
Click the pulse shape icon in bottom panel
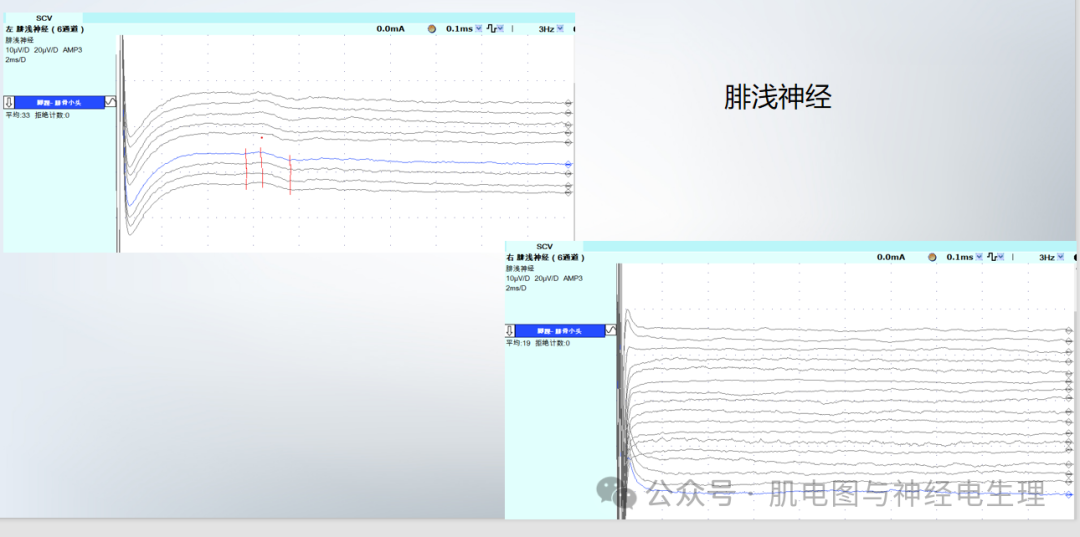pos(991,257)
